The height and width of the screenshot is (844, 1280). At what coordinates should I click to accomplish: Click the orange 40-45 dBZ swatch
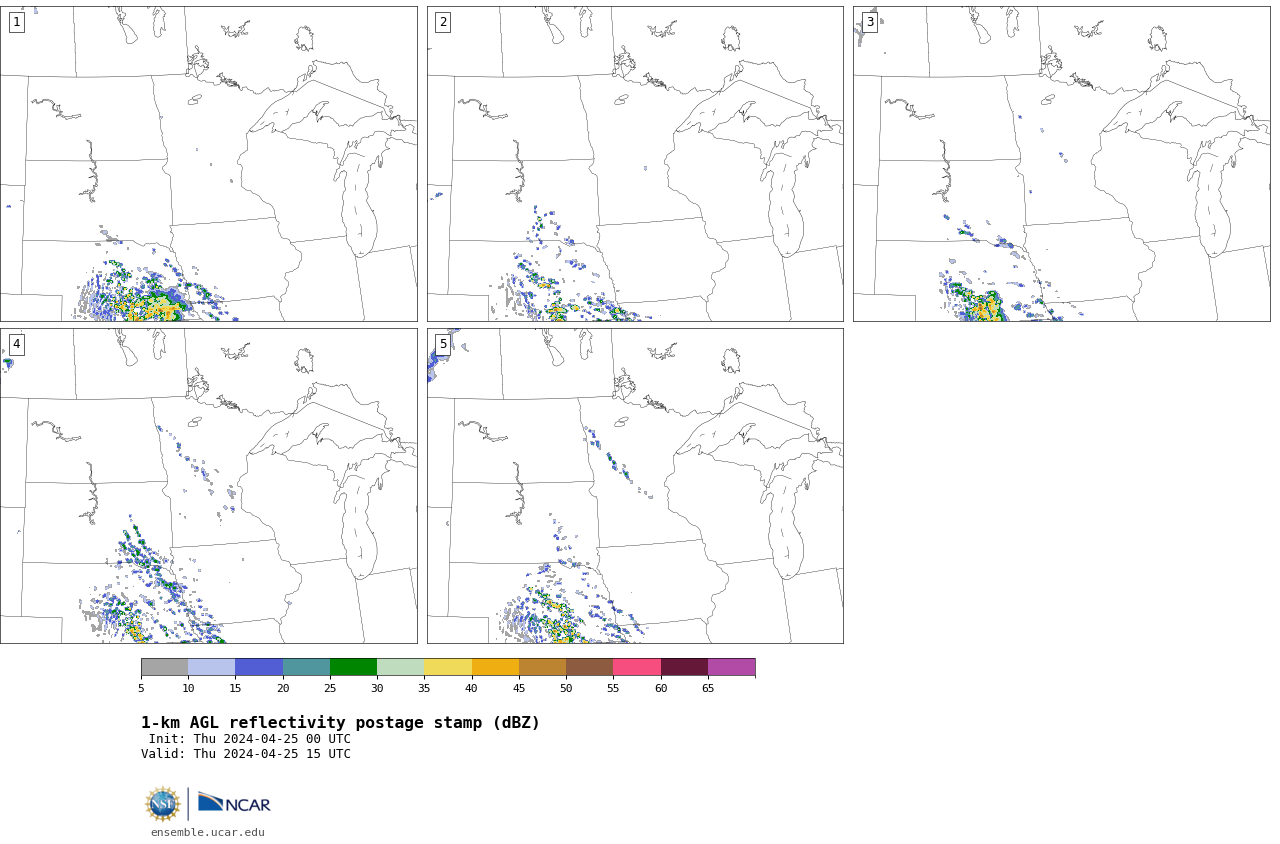coord(495,667)
